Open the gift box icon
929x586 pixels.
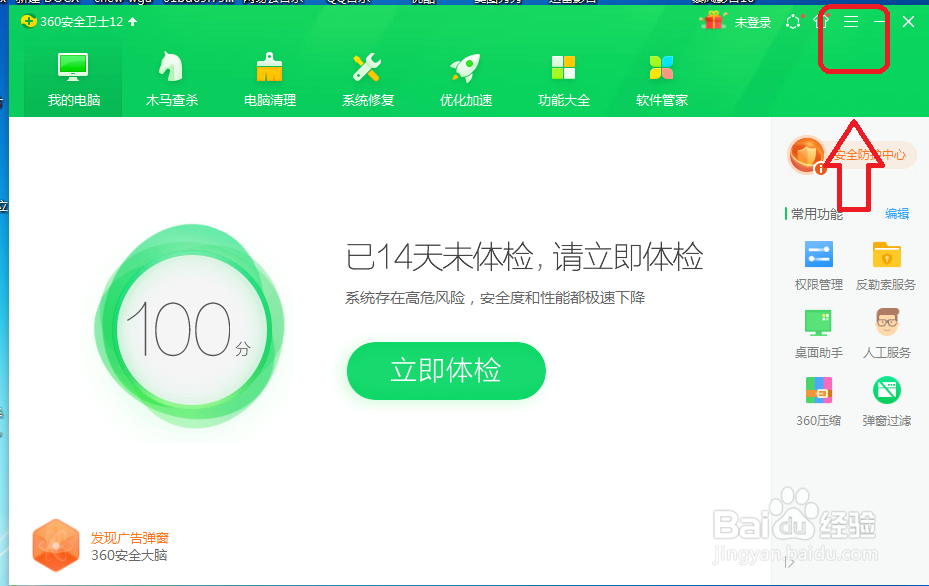[x=713, y=21]
